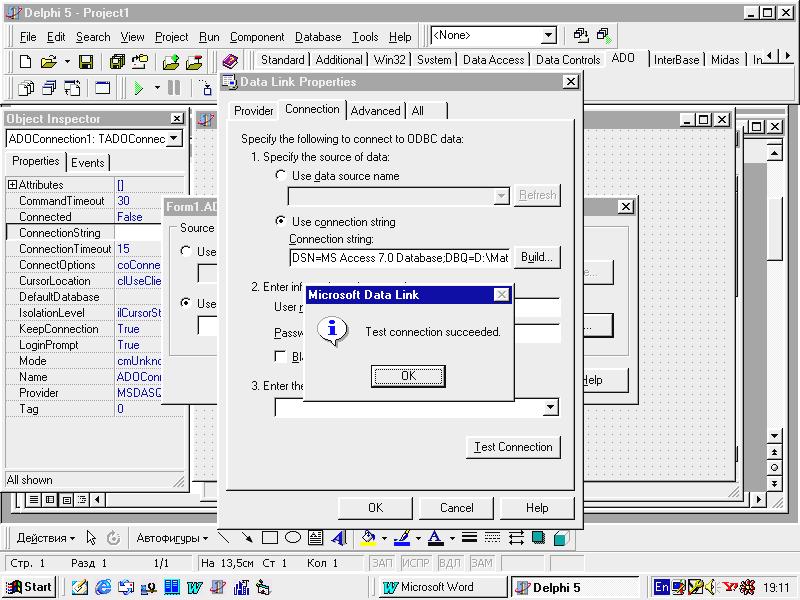Select the Data Access palette tab
This screenshot has height=600, width=800.
[x=493, y=60]
